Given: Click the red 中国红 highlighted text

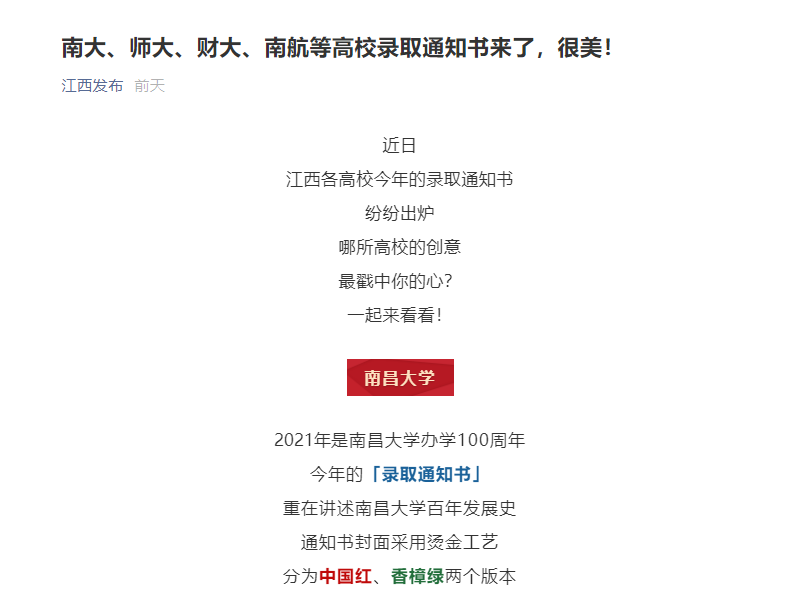Looking at the screenshot, I should coord(345,577).
